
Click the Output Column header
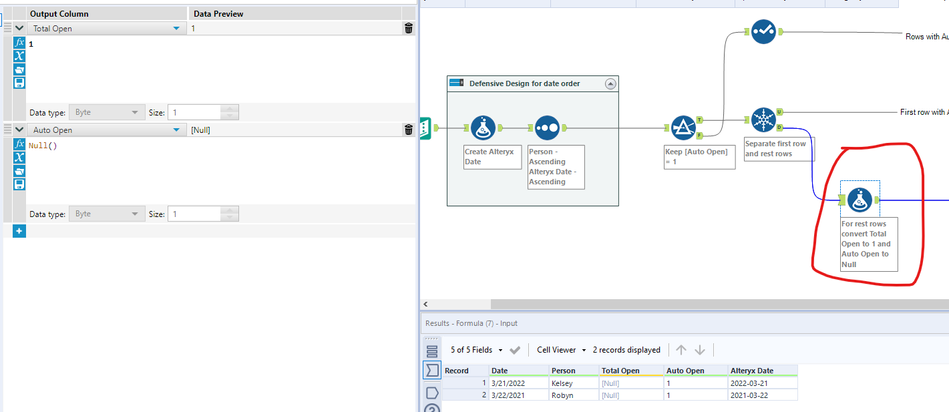[59, 13]
